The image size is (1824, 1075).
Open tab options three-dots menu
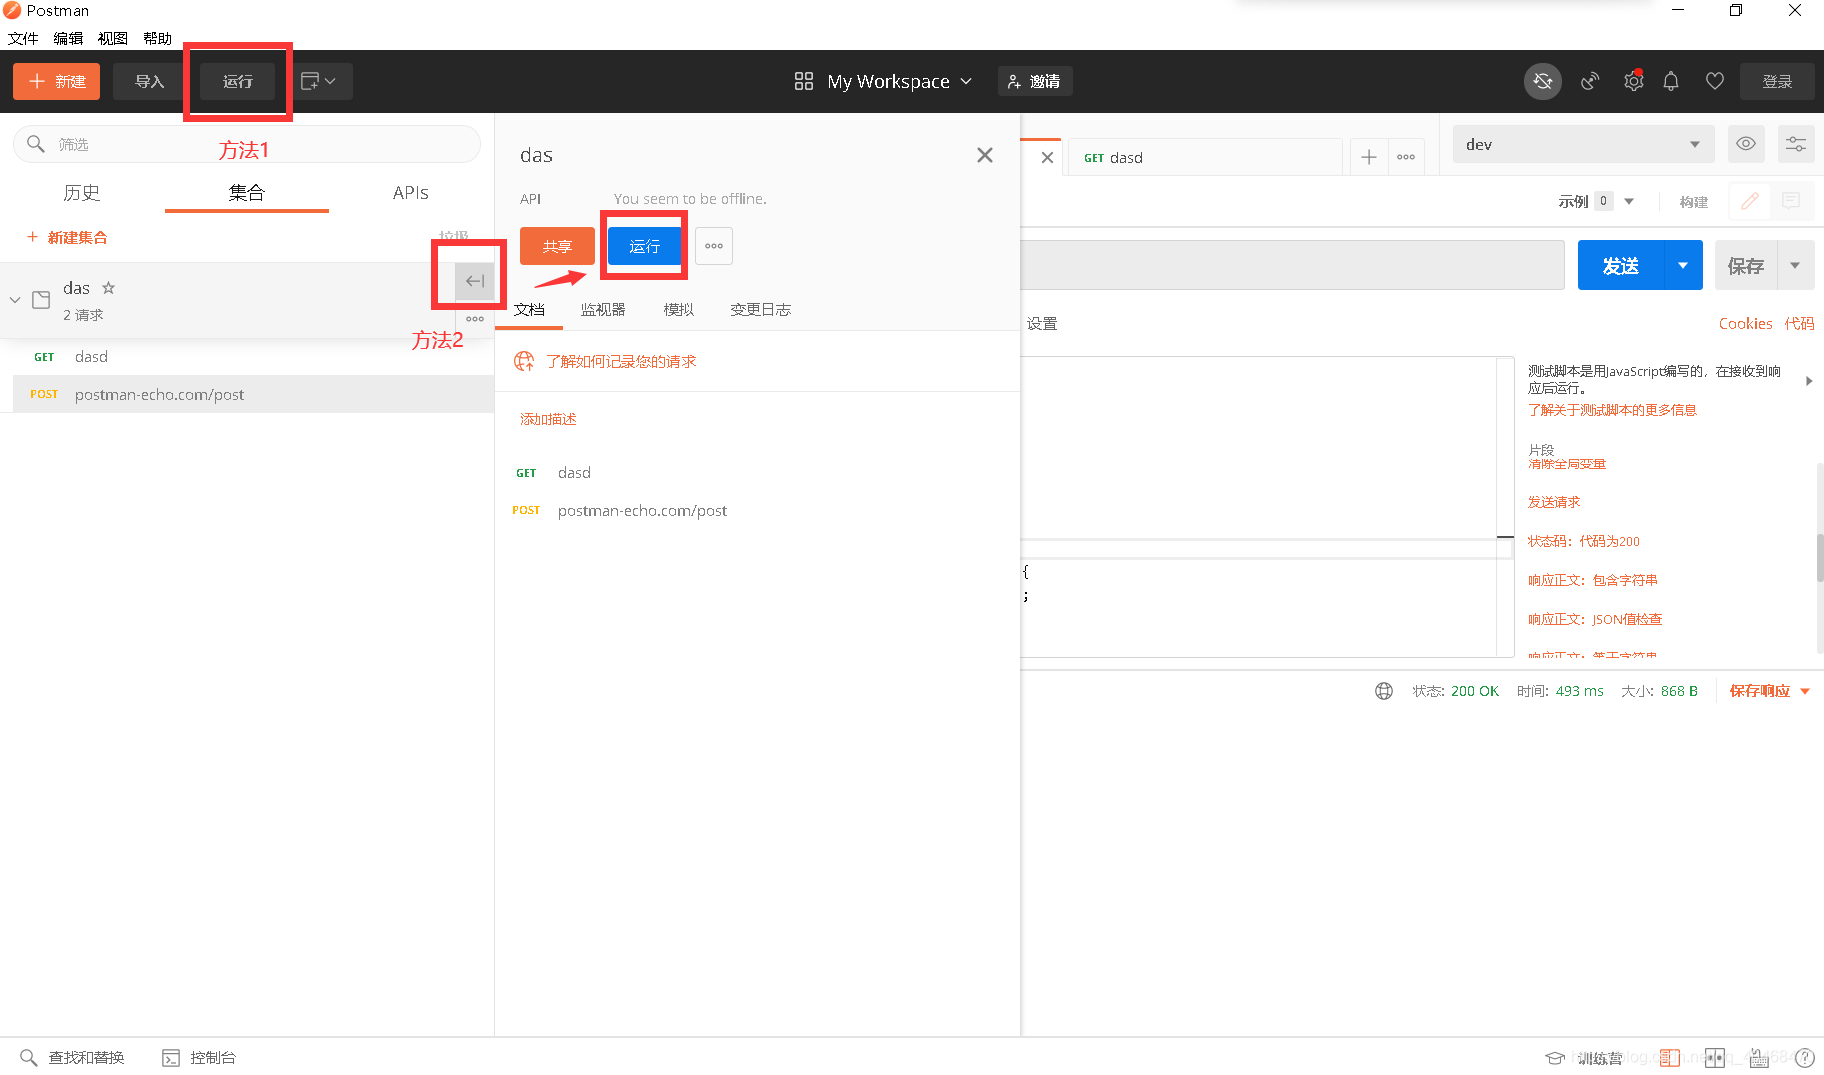[x=1406, y=157]
